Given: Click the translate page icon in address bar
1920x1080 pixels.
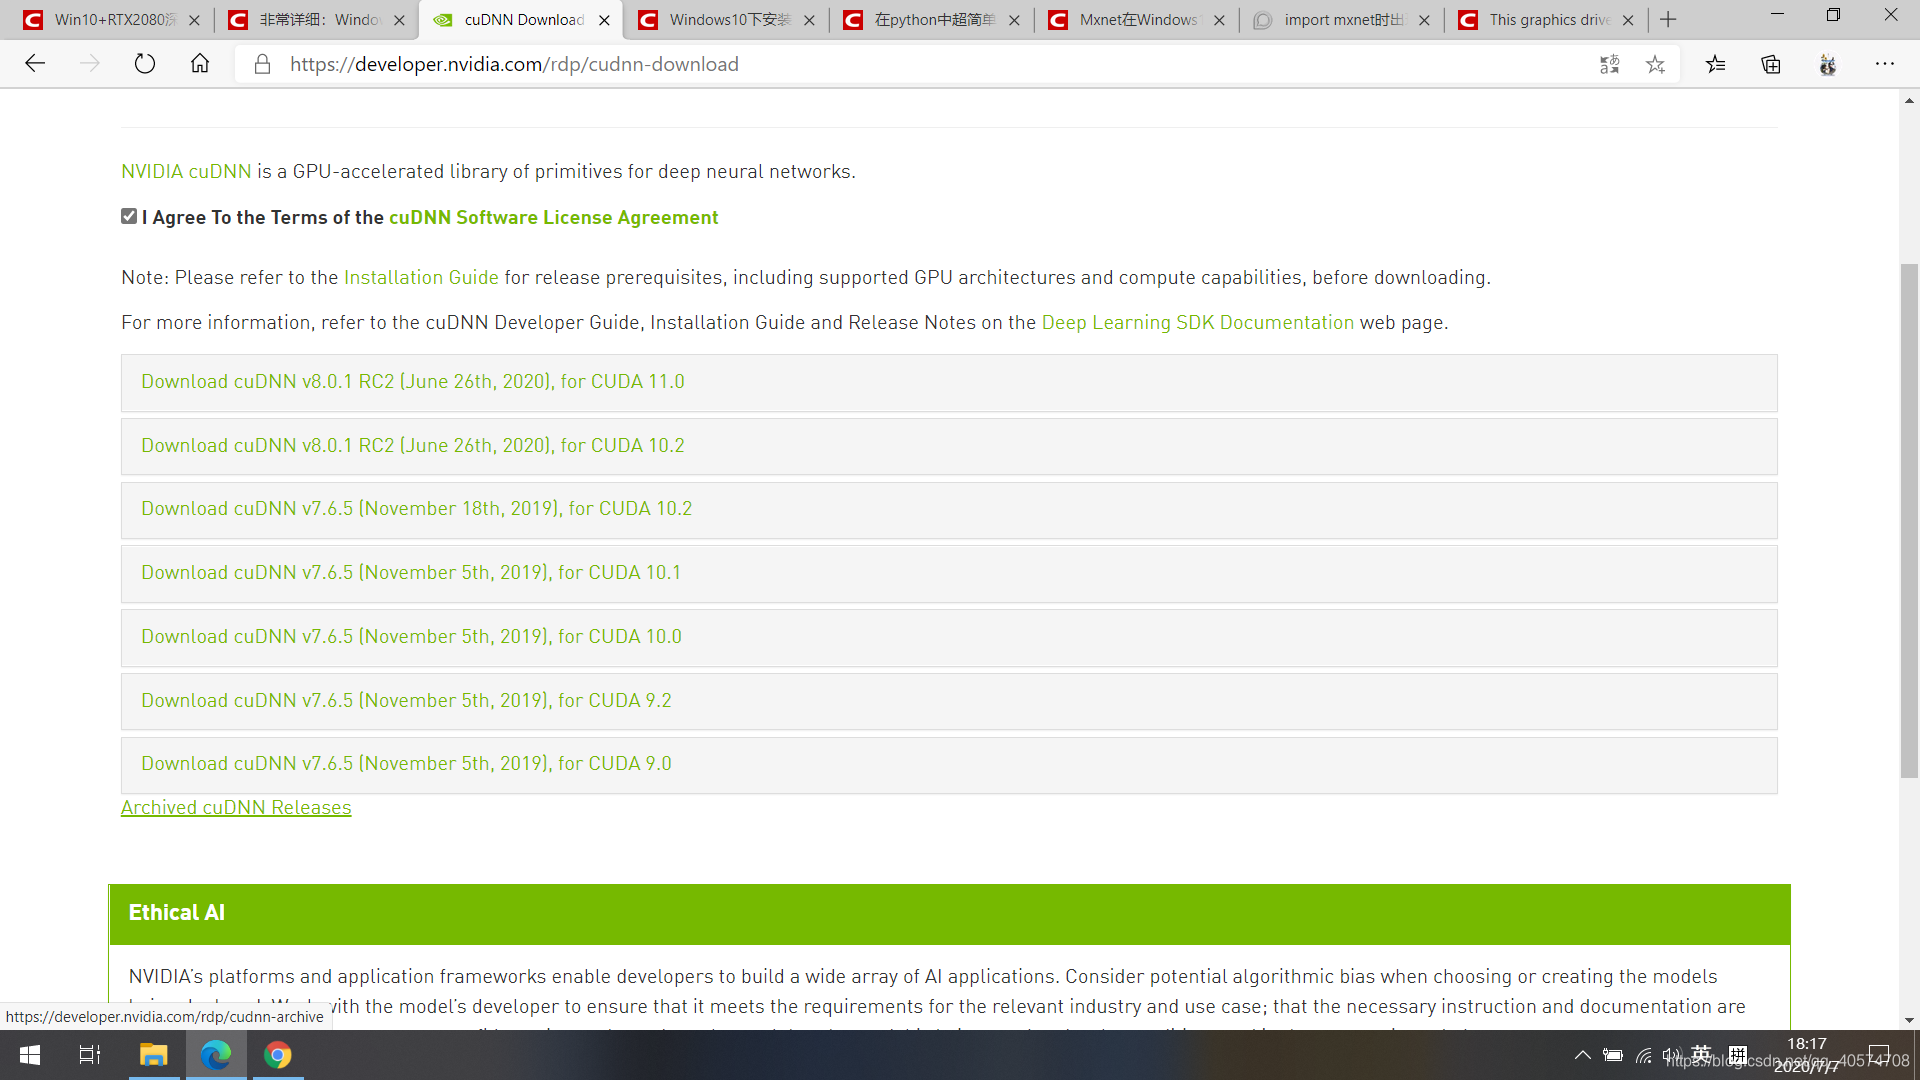Looking at the screenshot, I should [x=1609, y=64].
